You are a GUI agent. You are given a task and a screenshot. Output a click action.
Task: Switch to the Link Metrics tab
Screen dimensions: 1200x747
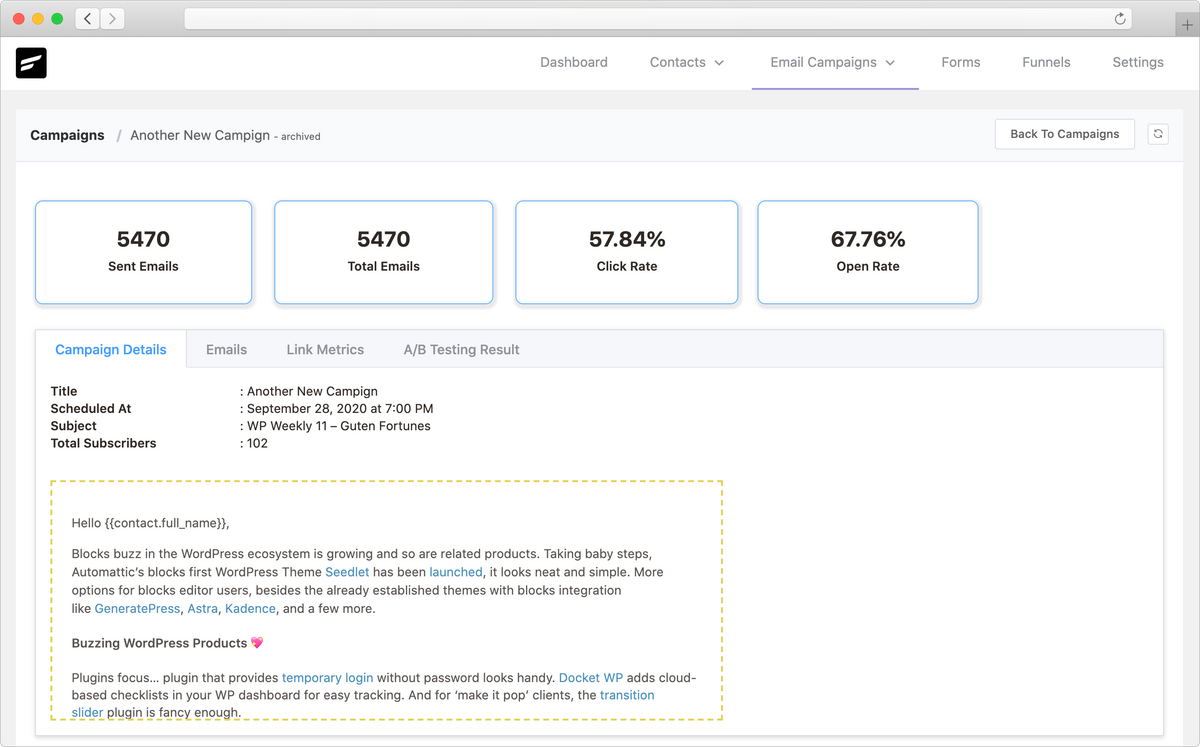(325, 350)
